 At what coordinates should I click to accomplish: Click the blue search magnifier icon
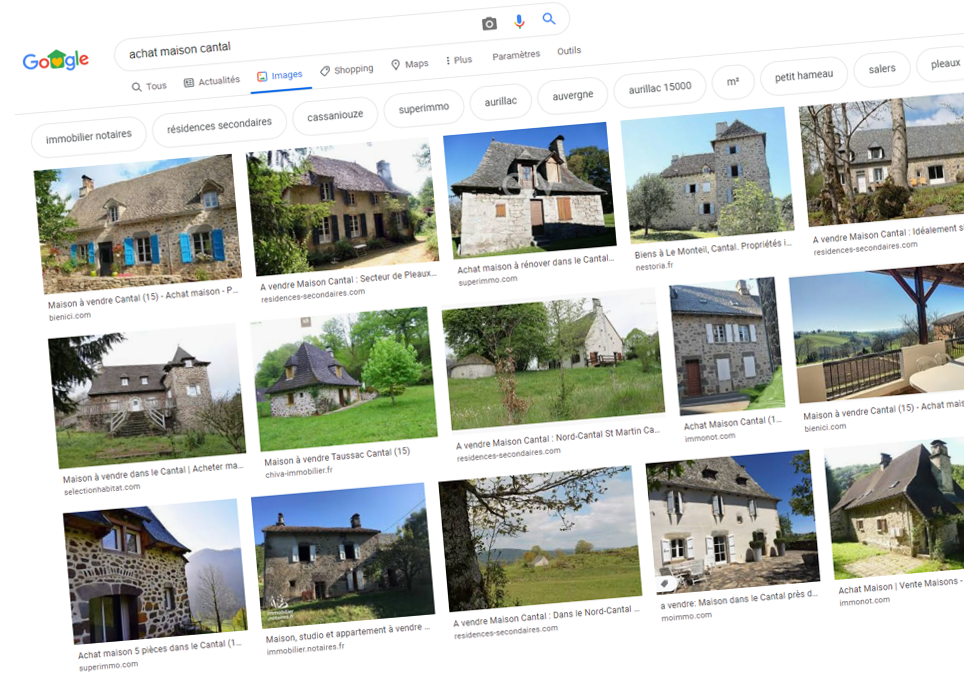(x=549, y=19)
